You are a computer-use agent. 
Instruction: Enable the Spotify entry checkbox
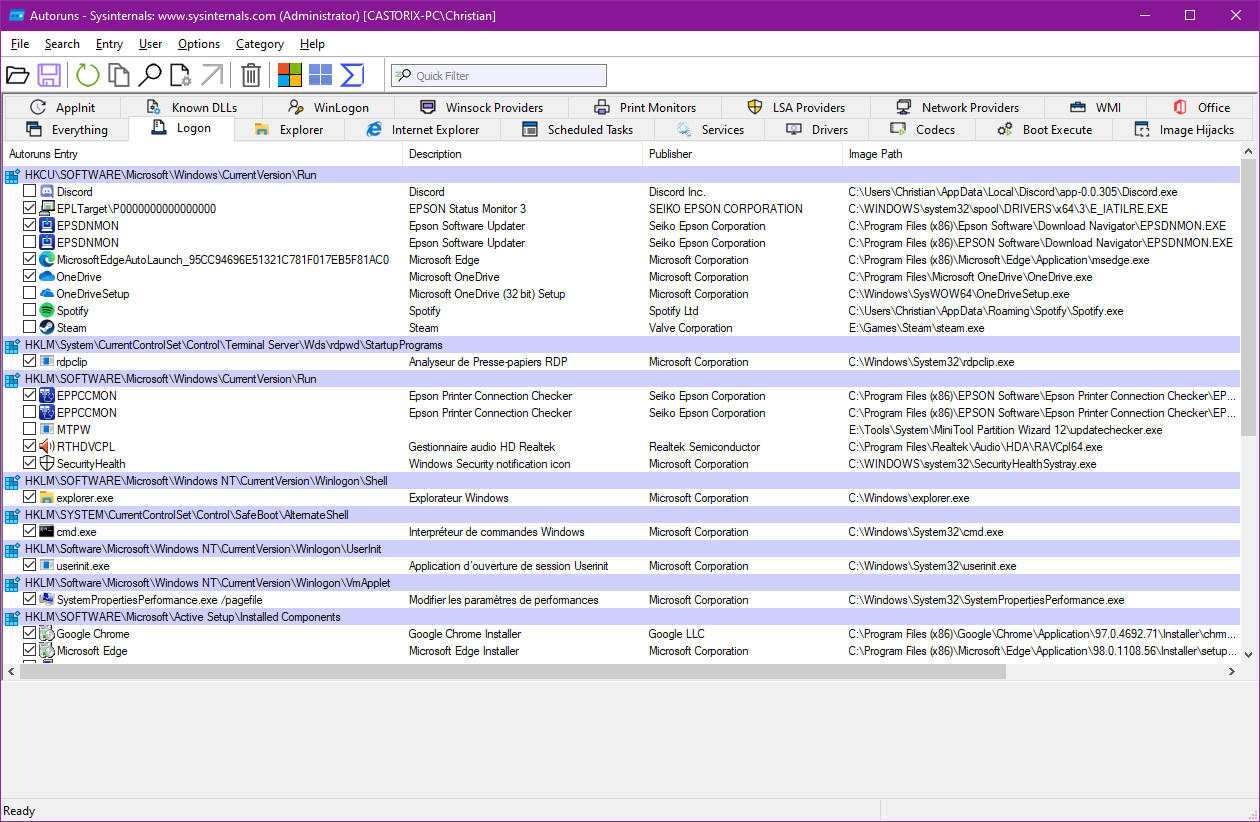30,311
